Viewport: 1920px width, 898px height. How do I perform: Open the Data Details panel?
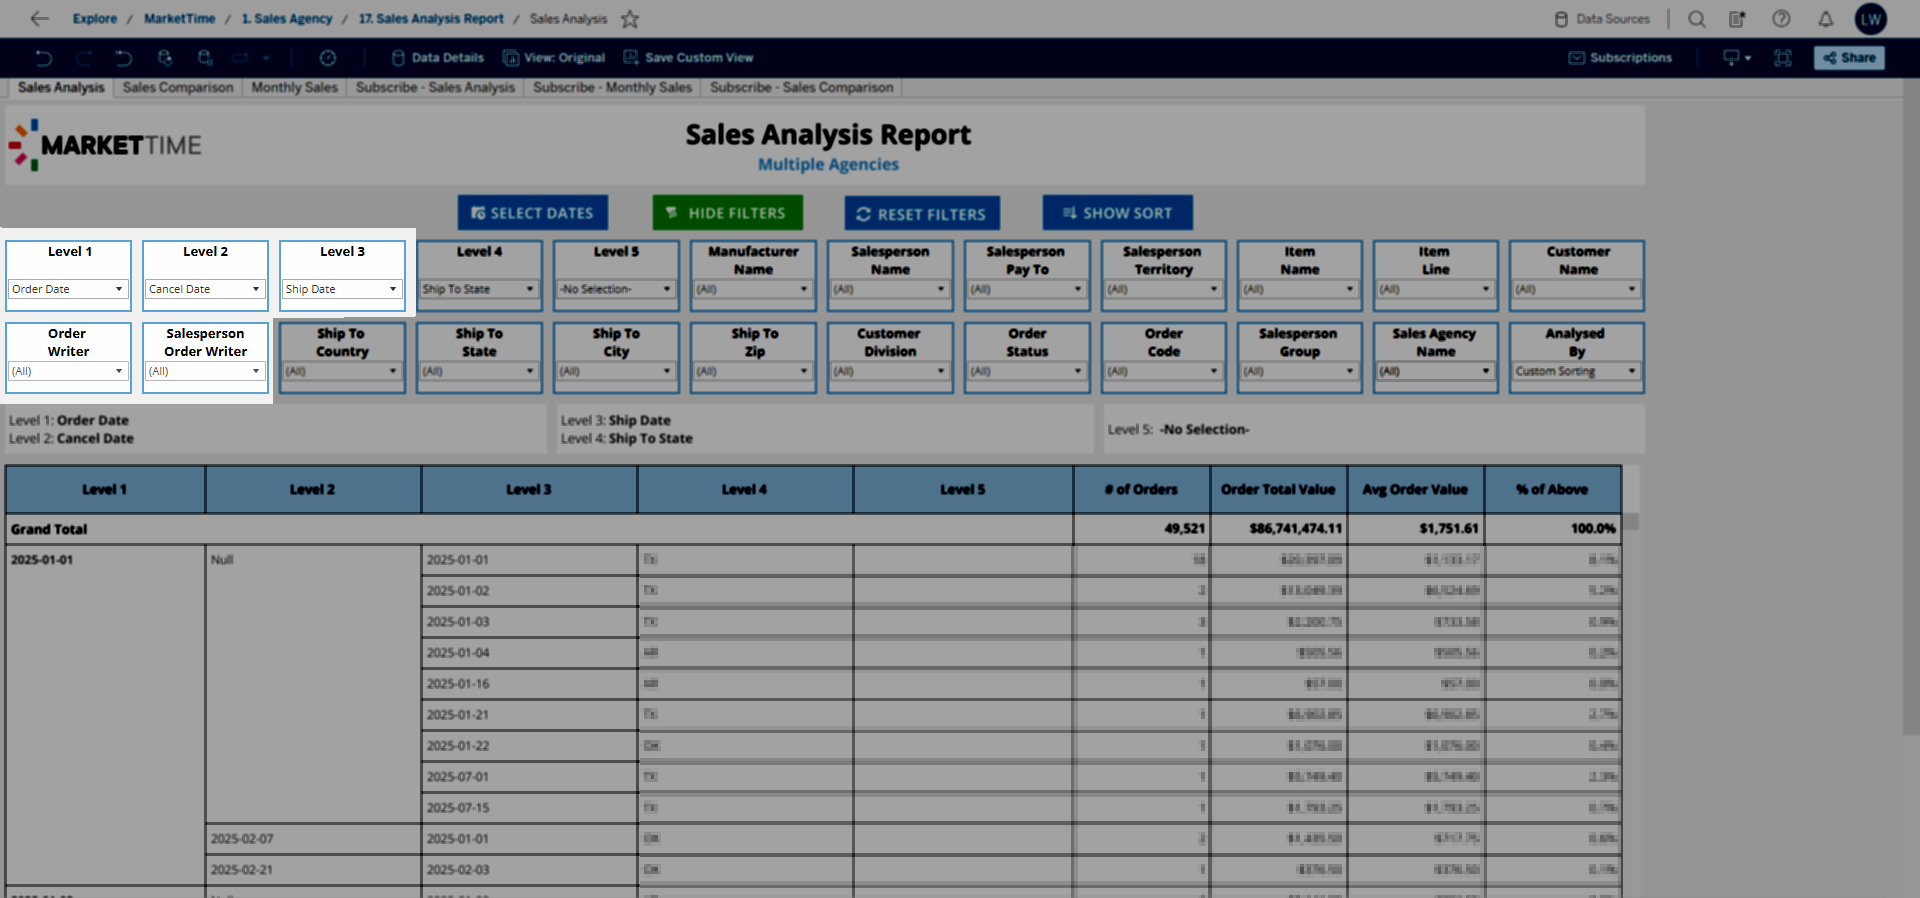point(438,58)
